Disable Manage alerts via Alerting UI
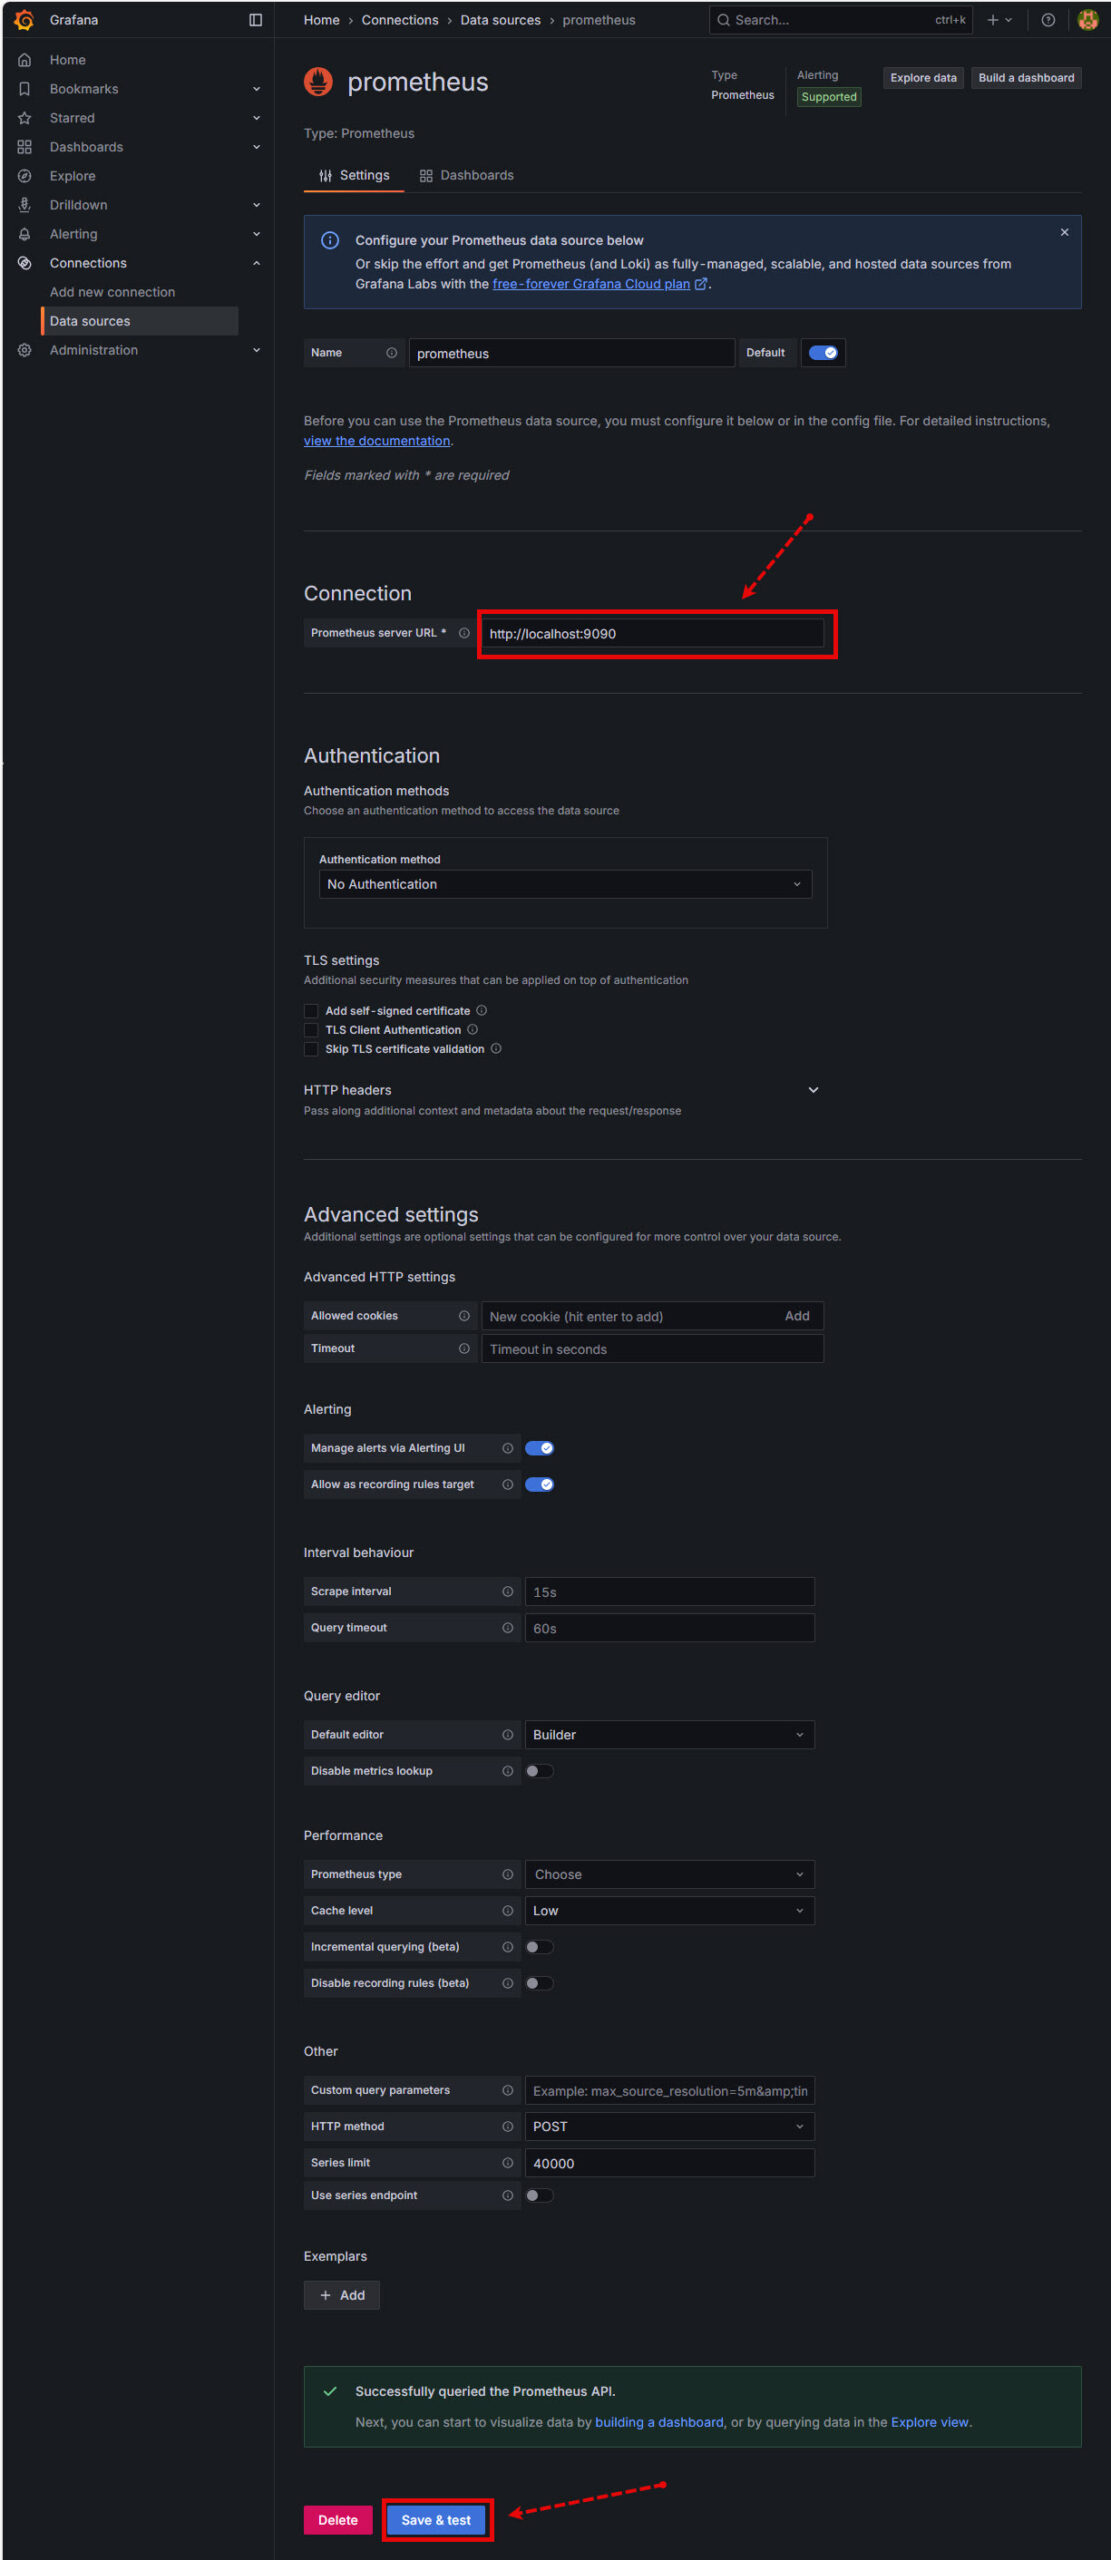 click(x=539, y=1448)
